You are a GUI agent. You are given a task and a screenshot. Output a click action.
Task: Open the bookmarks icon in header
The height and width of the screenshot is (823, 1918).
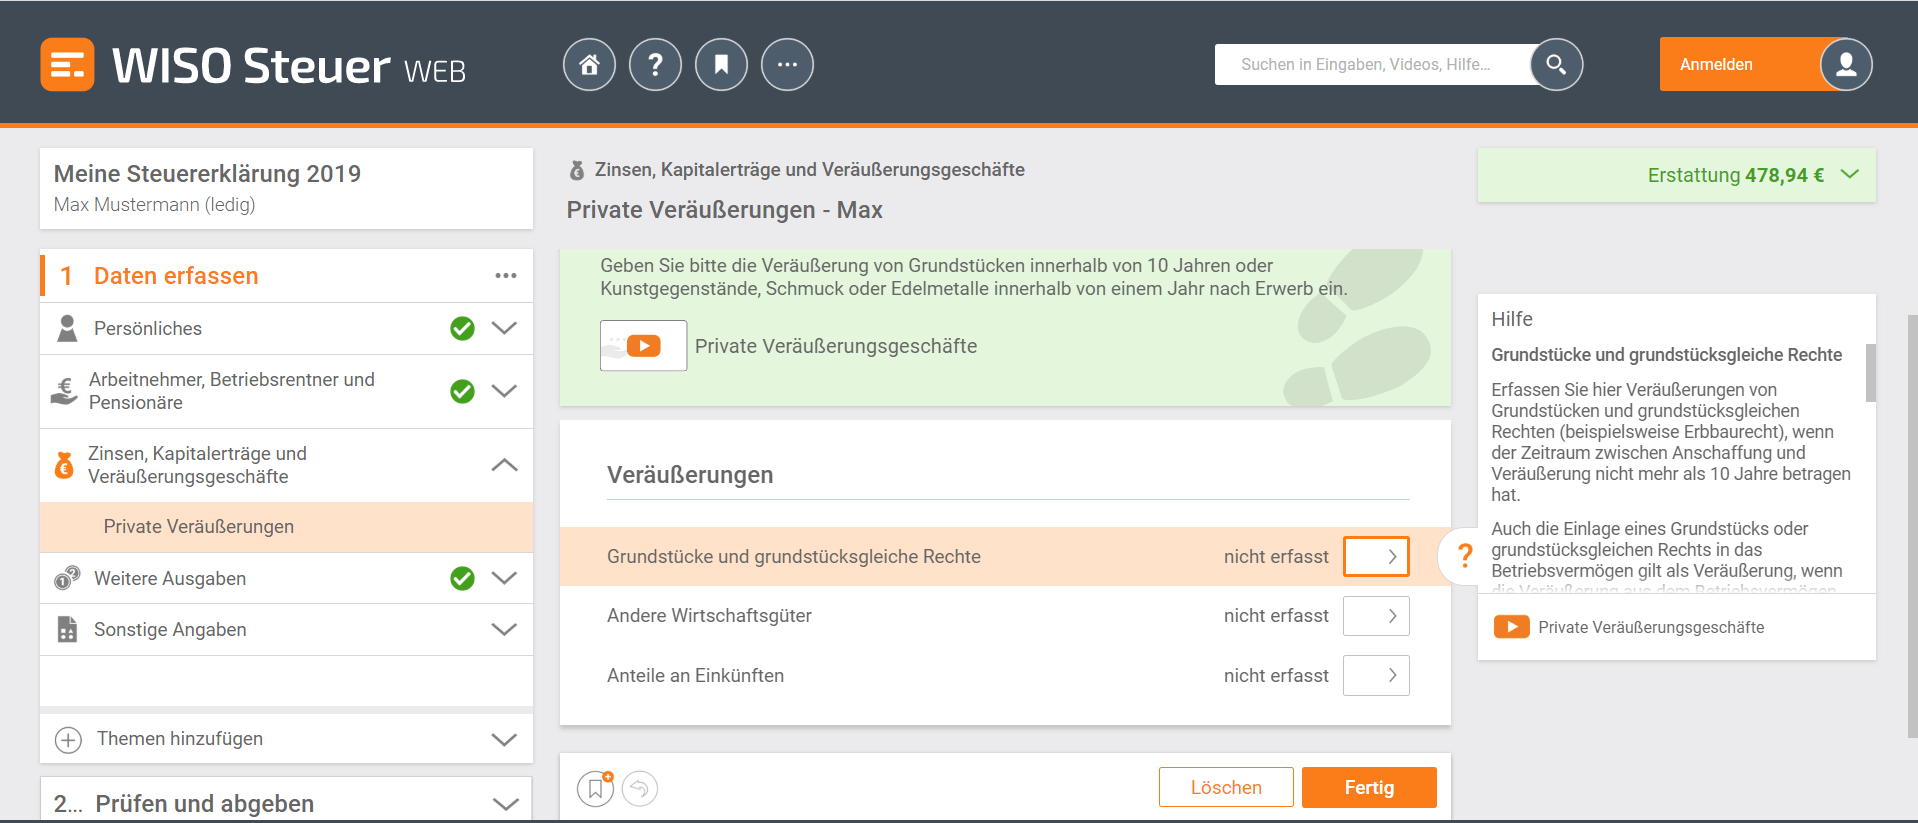point(721,65)
